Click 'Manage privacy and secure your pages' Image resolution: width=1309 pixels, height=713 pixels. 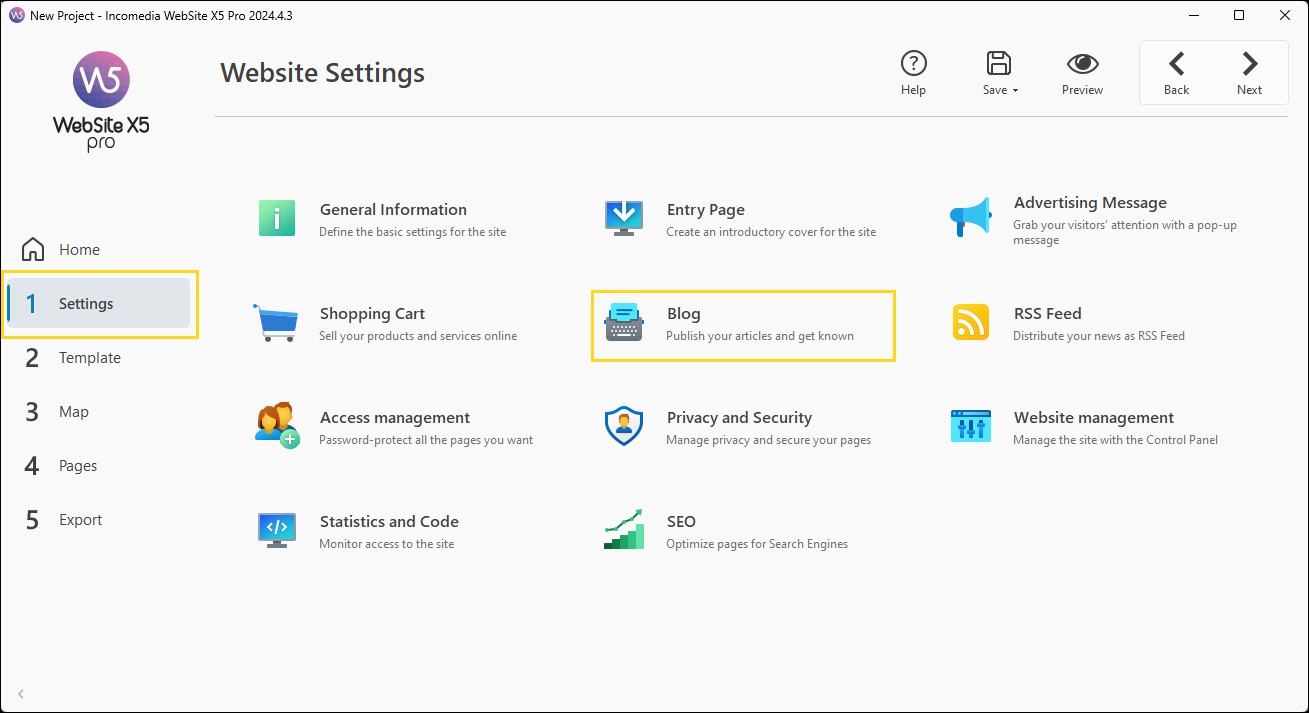click(x=768, y=440)
